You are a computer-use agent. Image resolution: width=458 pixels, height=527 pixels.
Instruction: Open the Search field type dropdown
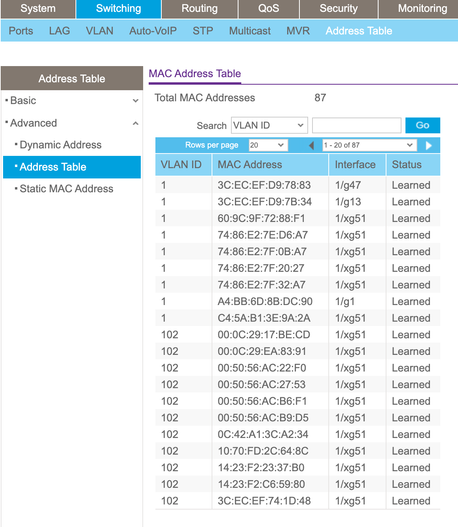click(269, 125)
